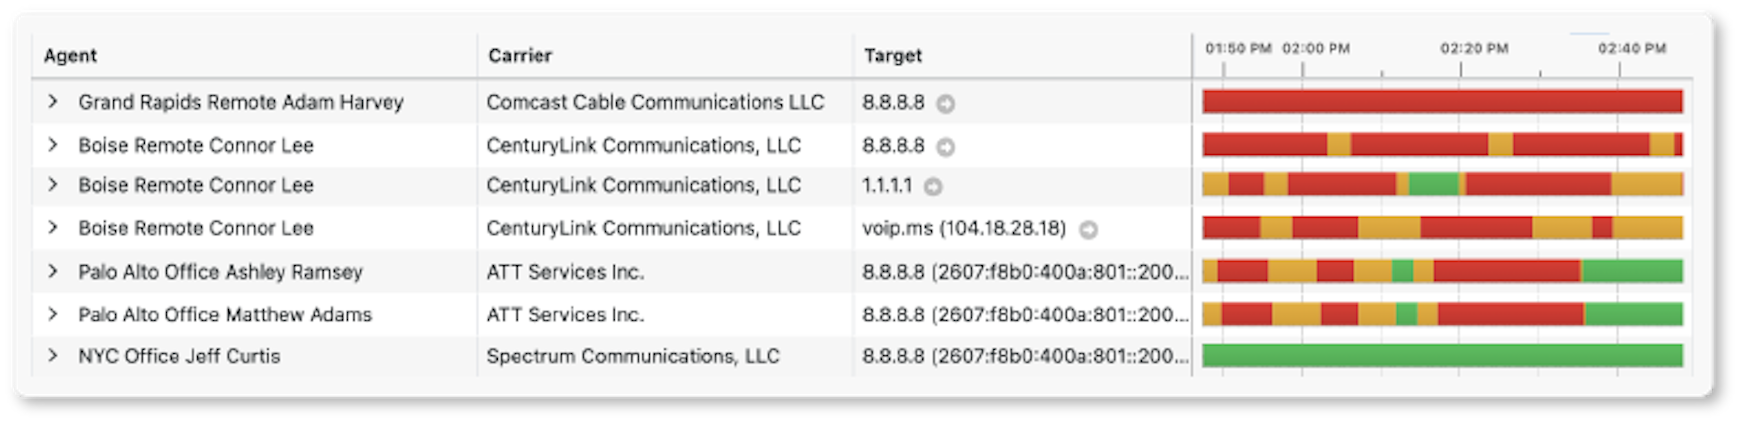Viewport: 1740px width, 423px height.
Task: Click arrow icon beside 1.1.1.1 target
Action: [933, 186]
